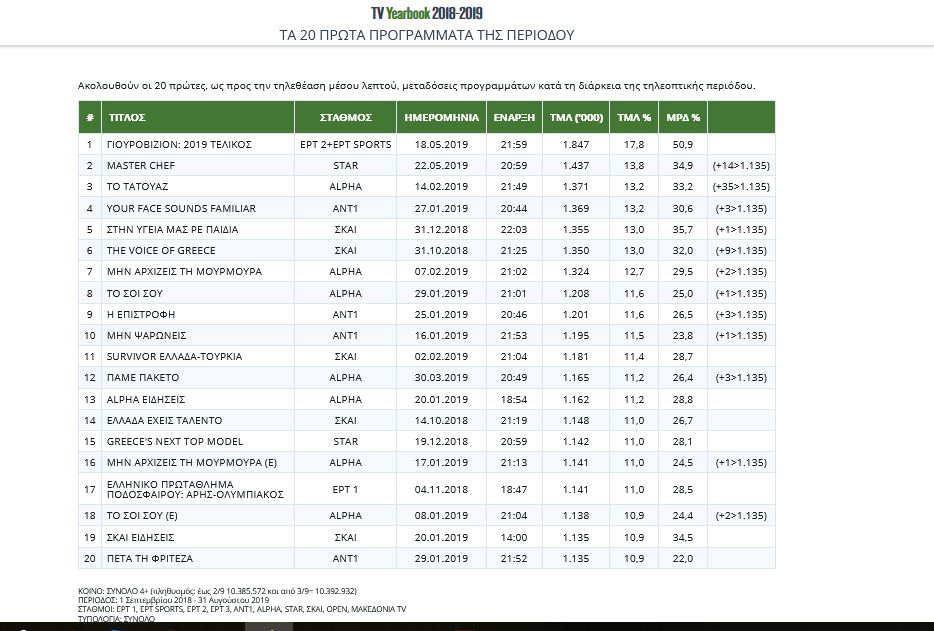Click the MASTER CHEF row title
Image resolution: width=934 pixels, height=631 pixels.
140,165
